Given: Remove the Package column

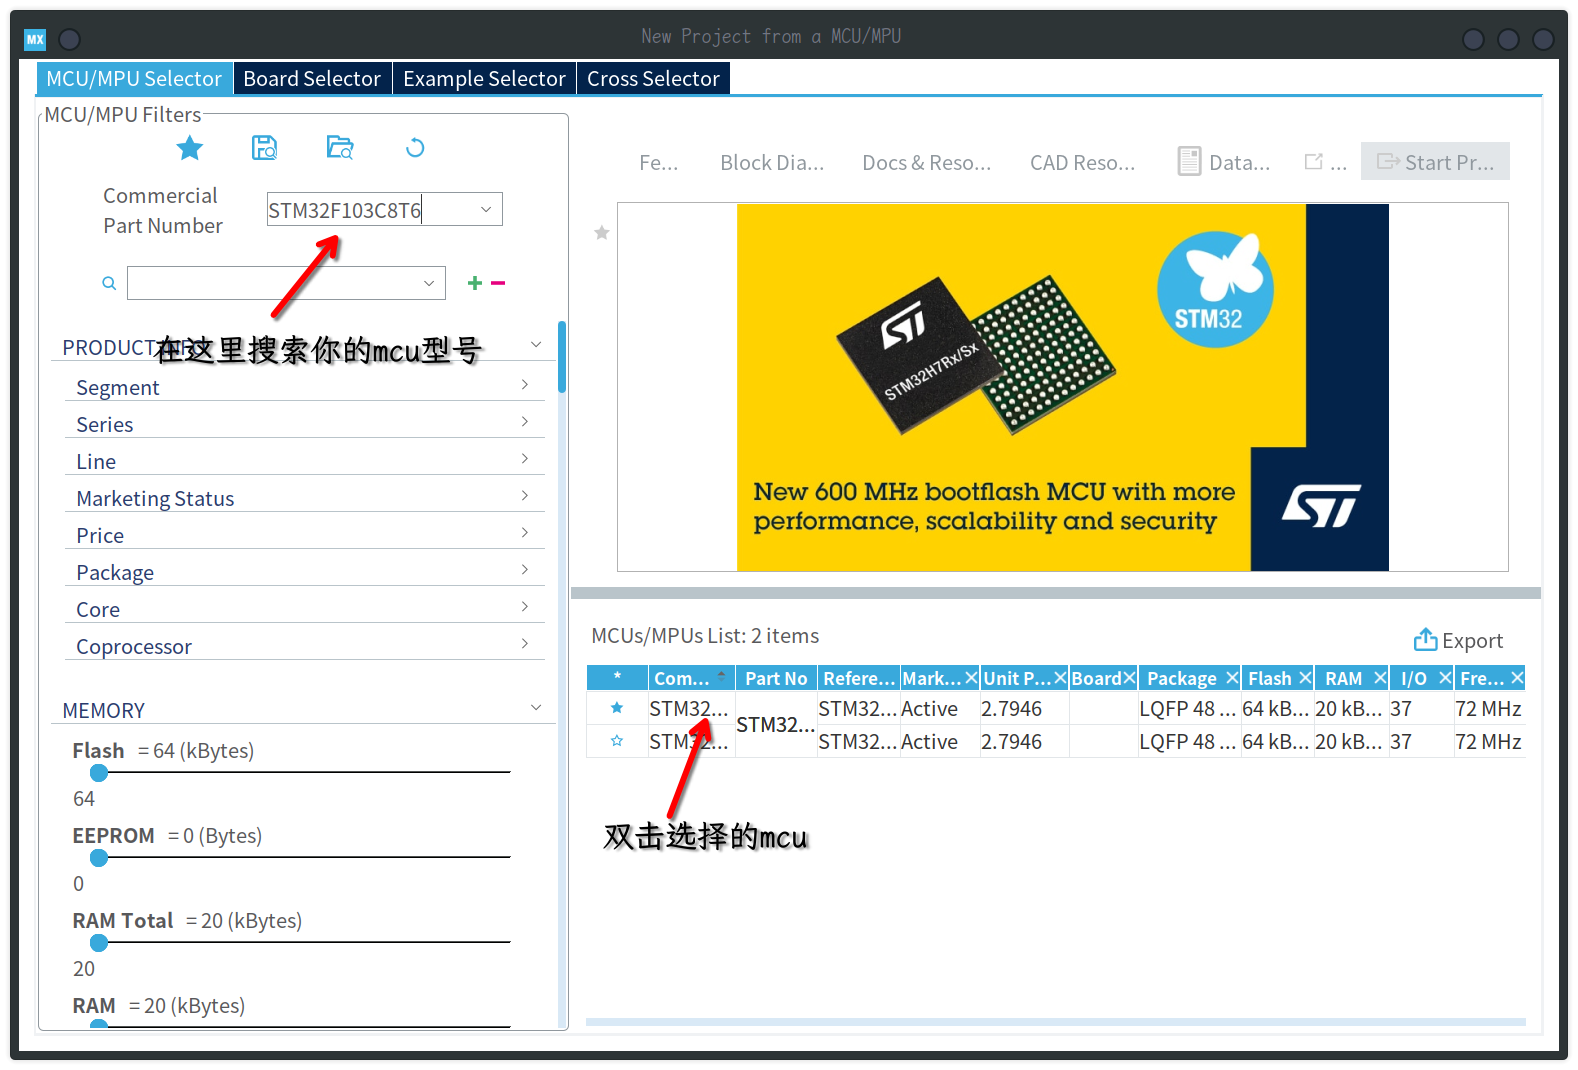Looking at the screenshot, I should click(1232, 678).
